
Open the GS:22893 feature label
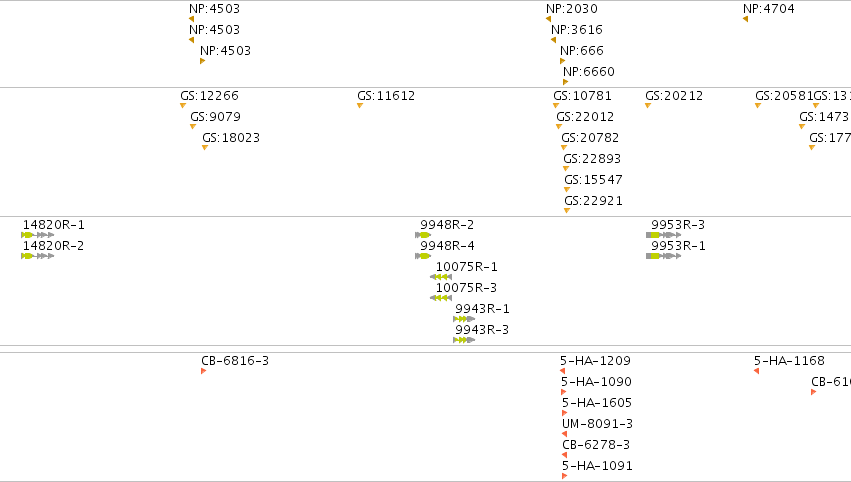[592, 159]
